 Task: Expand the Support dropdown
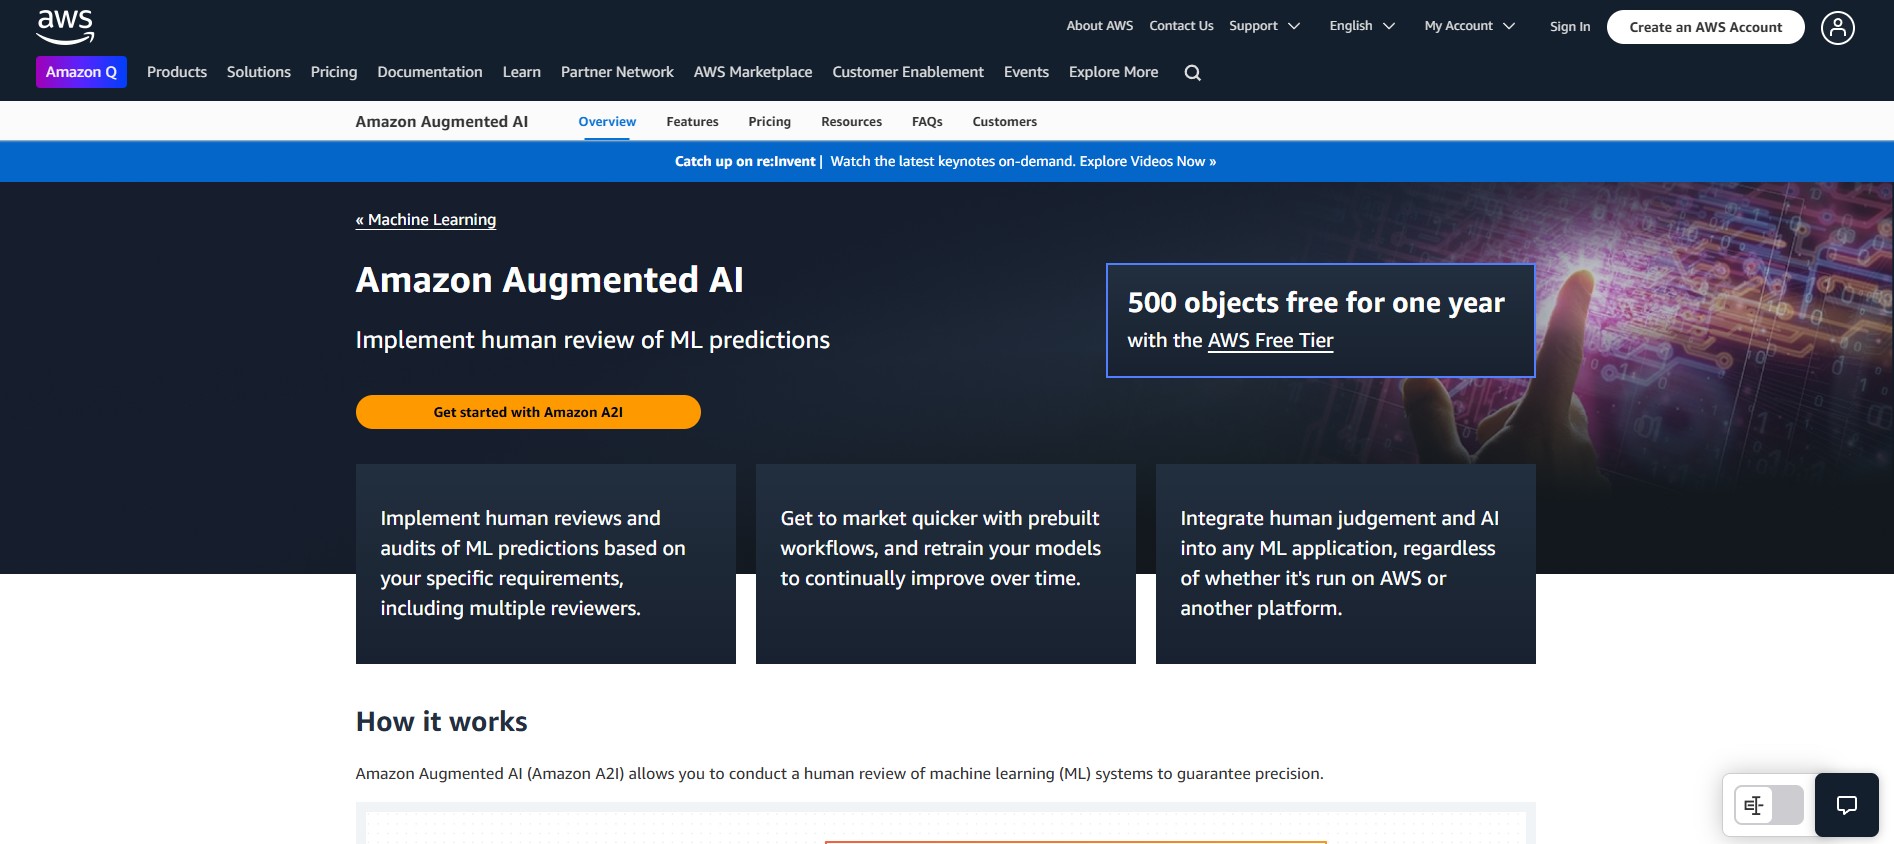pos(1264,26)
